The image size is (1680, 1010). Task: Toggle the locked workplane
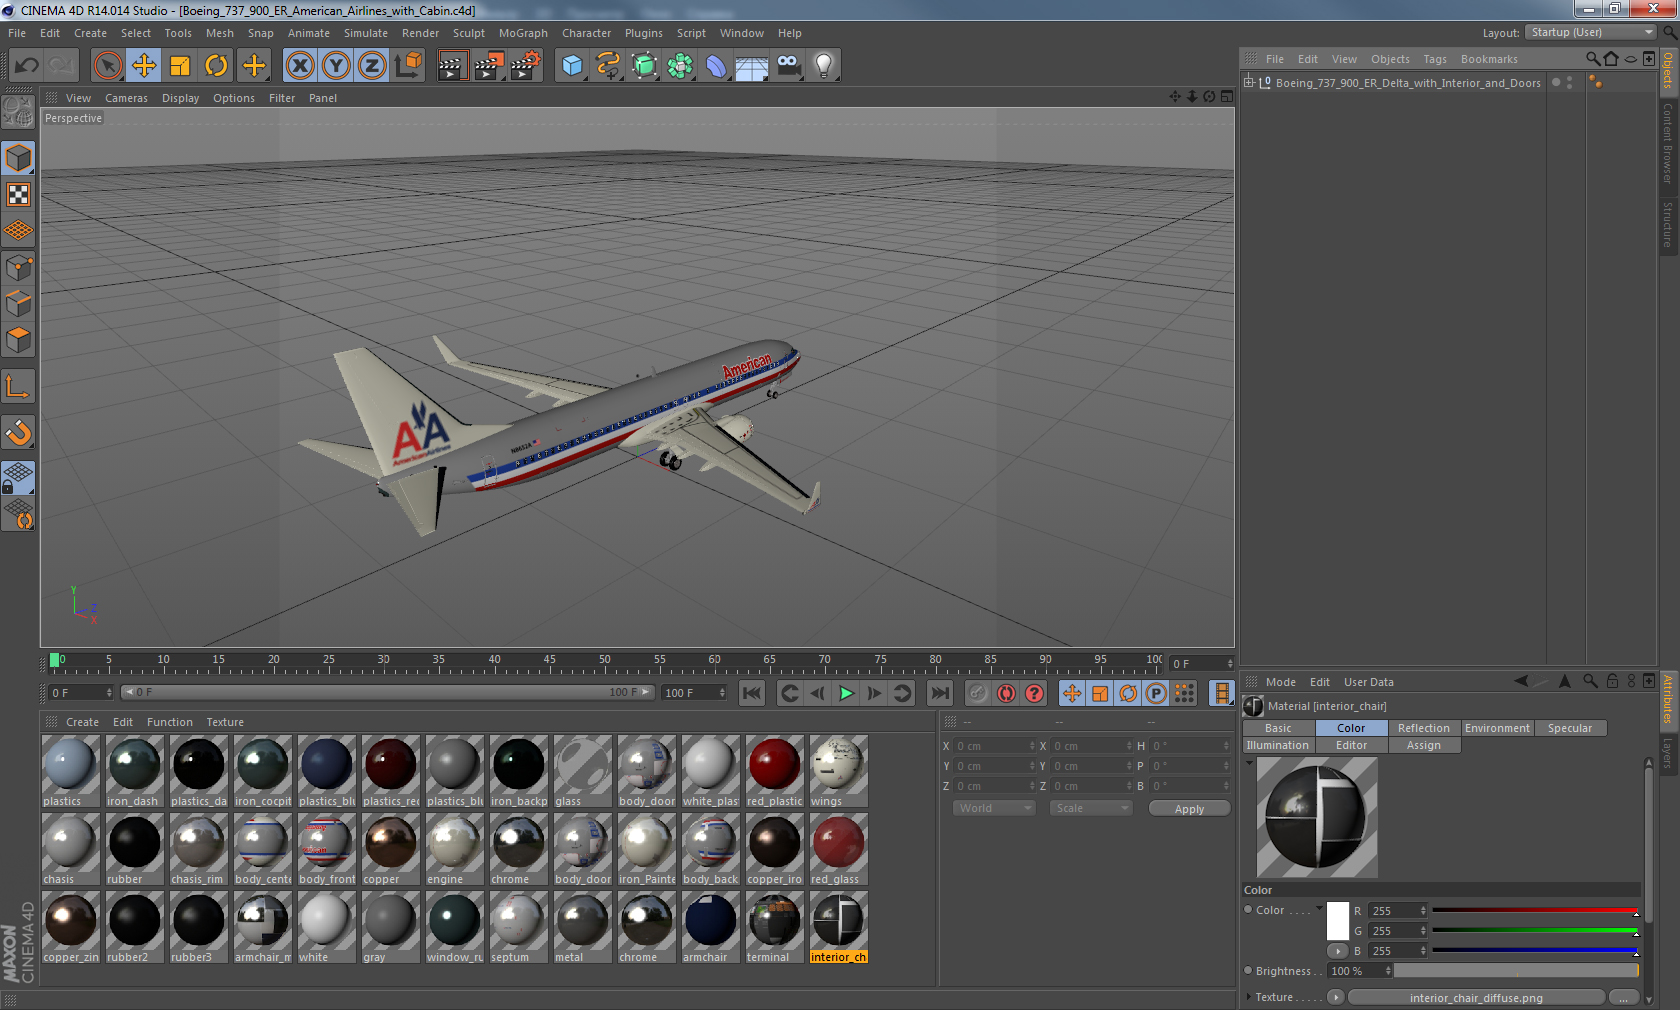click(18, 477)
